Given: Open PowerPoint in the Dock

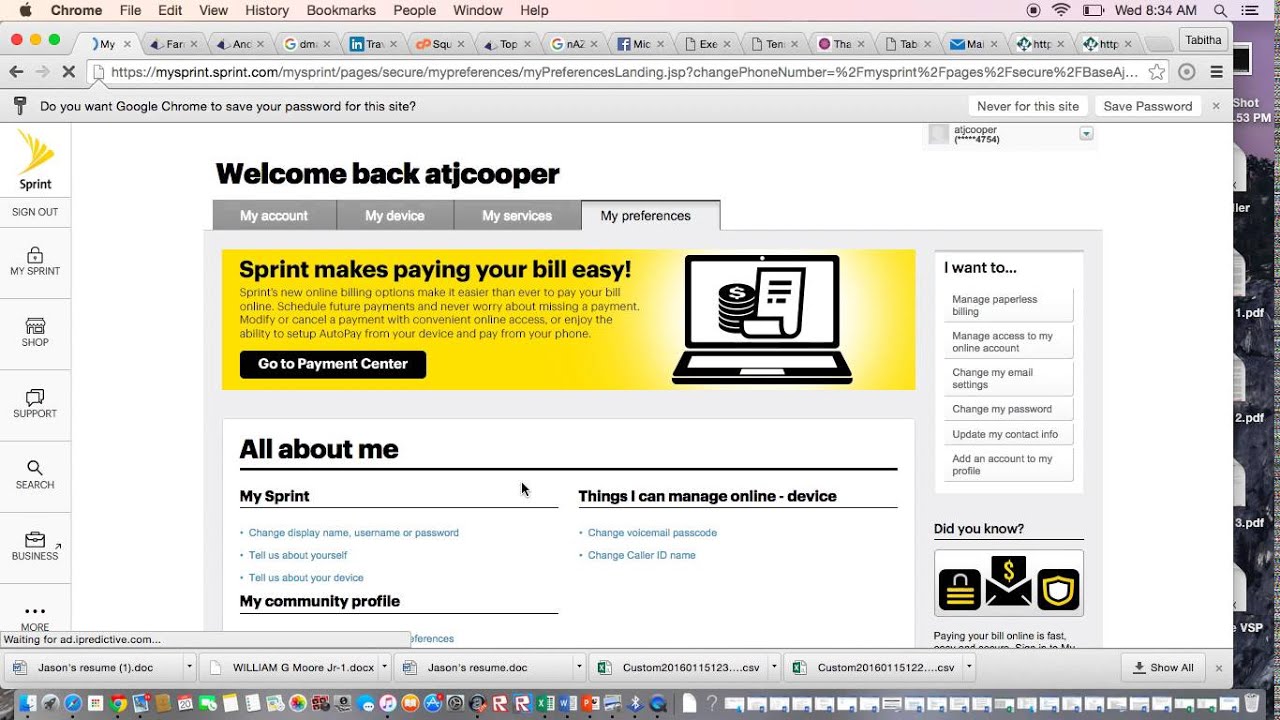Looking at the screenshot, I should click(590, 704).
